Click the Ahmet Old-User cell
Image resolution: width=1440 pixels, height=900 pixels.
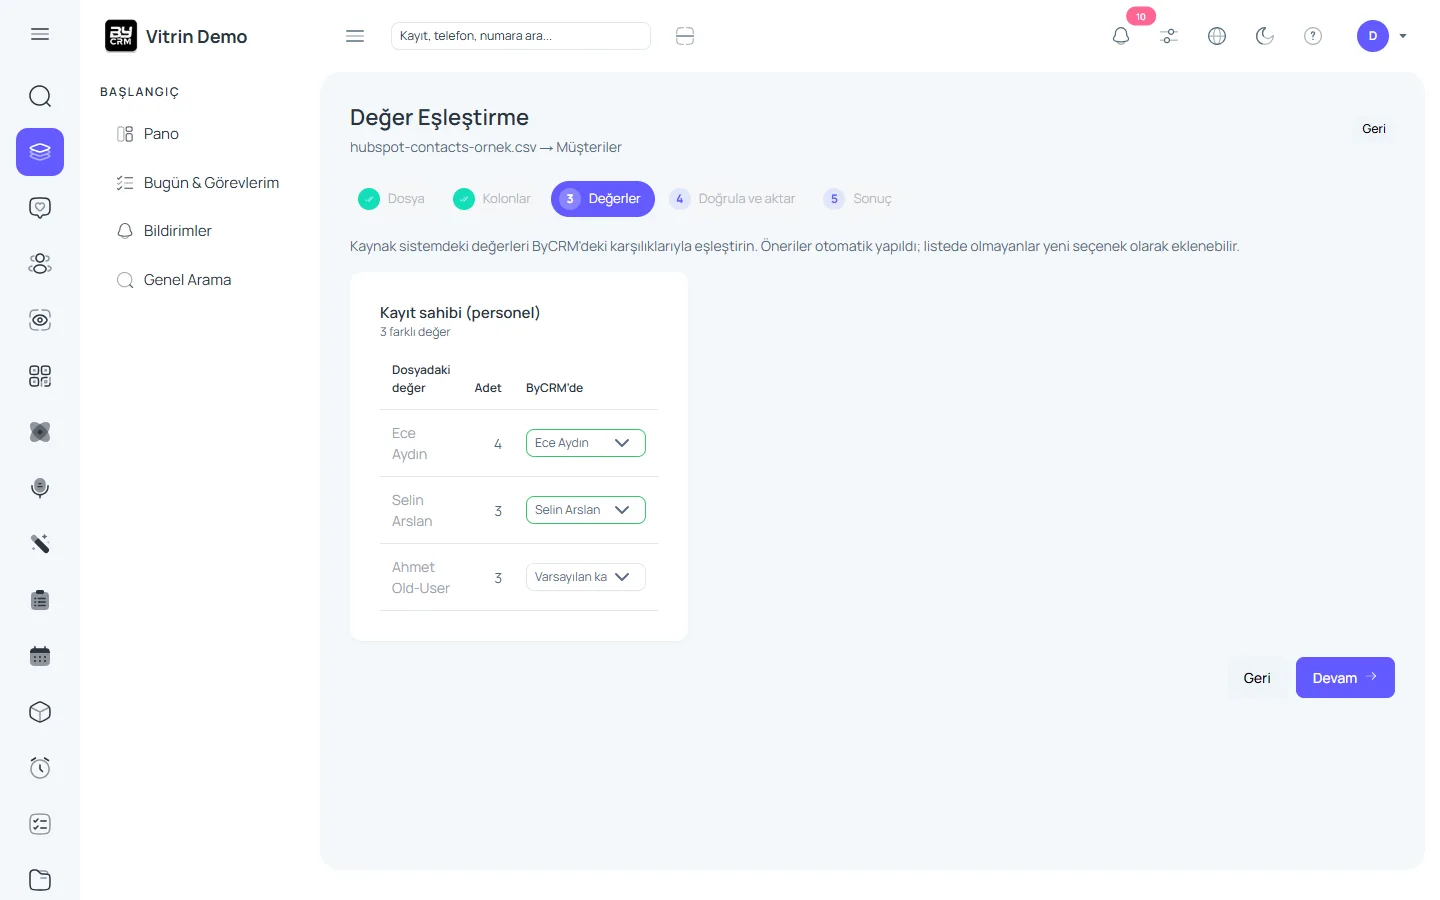click(x=421, y=578)
